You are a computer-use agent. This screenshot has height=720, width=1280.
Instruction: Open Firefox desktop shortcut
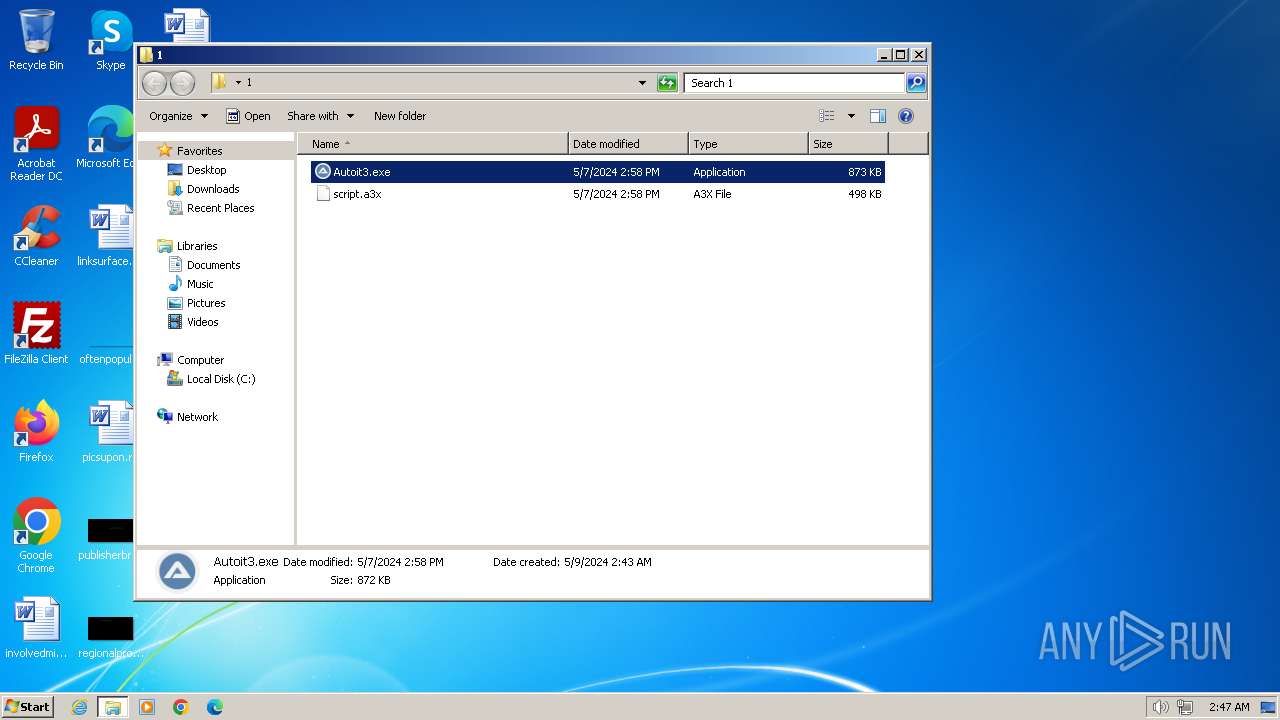coord(36,432)
